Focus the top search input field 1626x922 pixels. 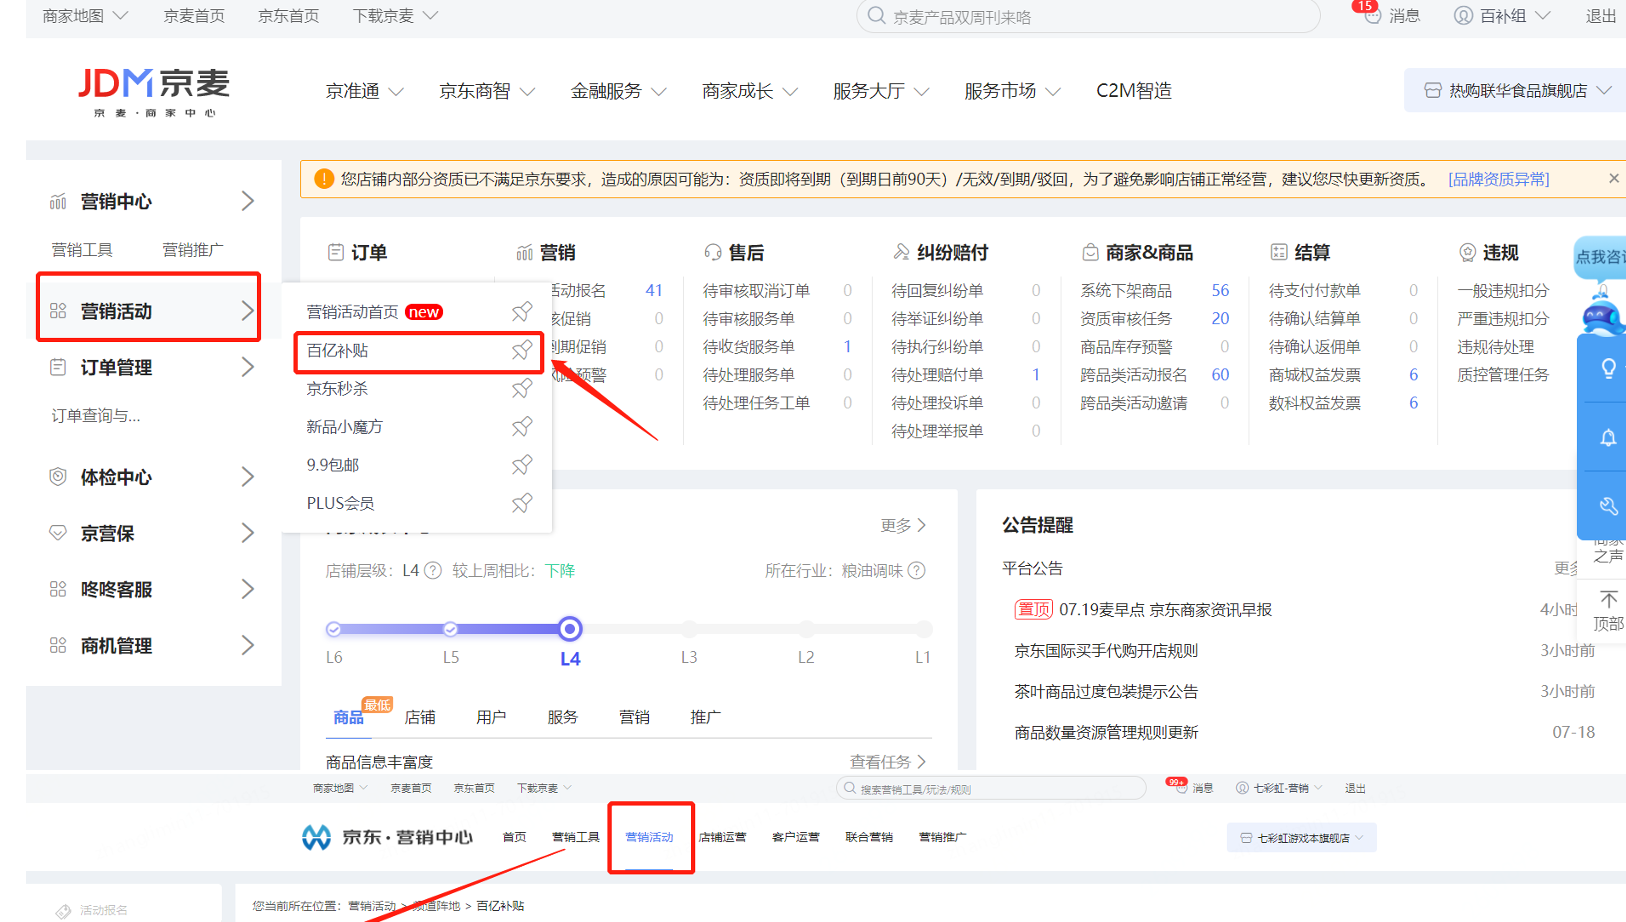1090,16
